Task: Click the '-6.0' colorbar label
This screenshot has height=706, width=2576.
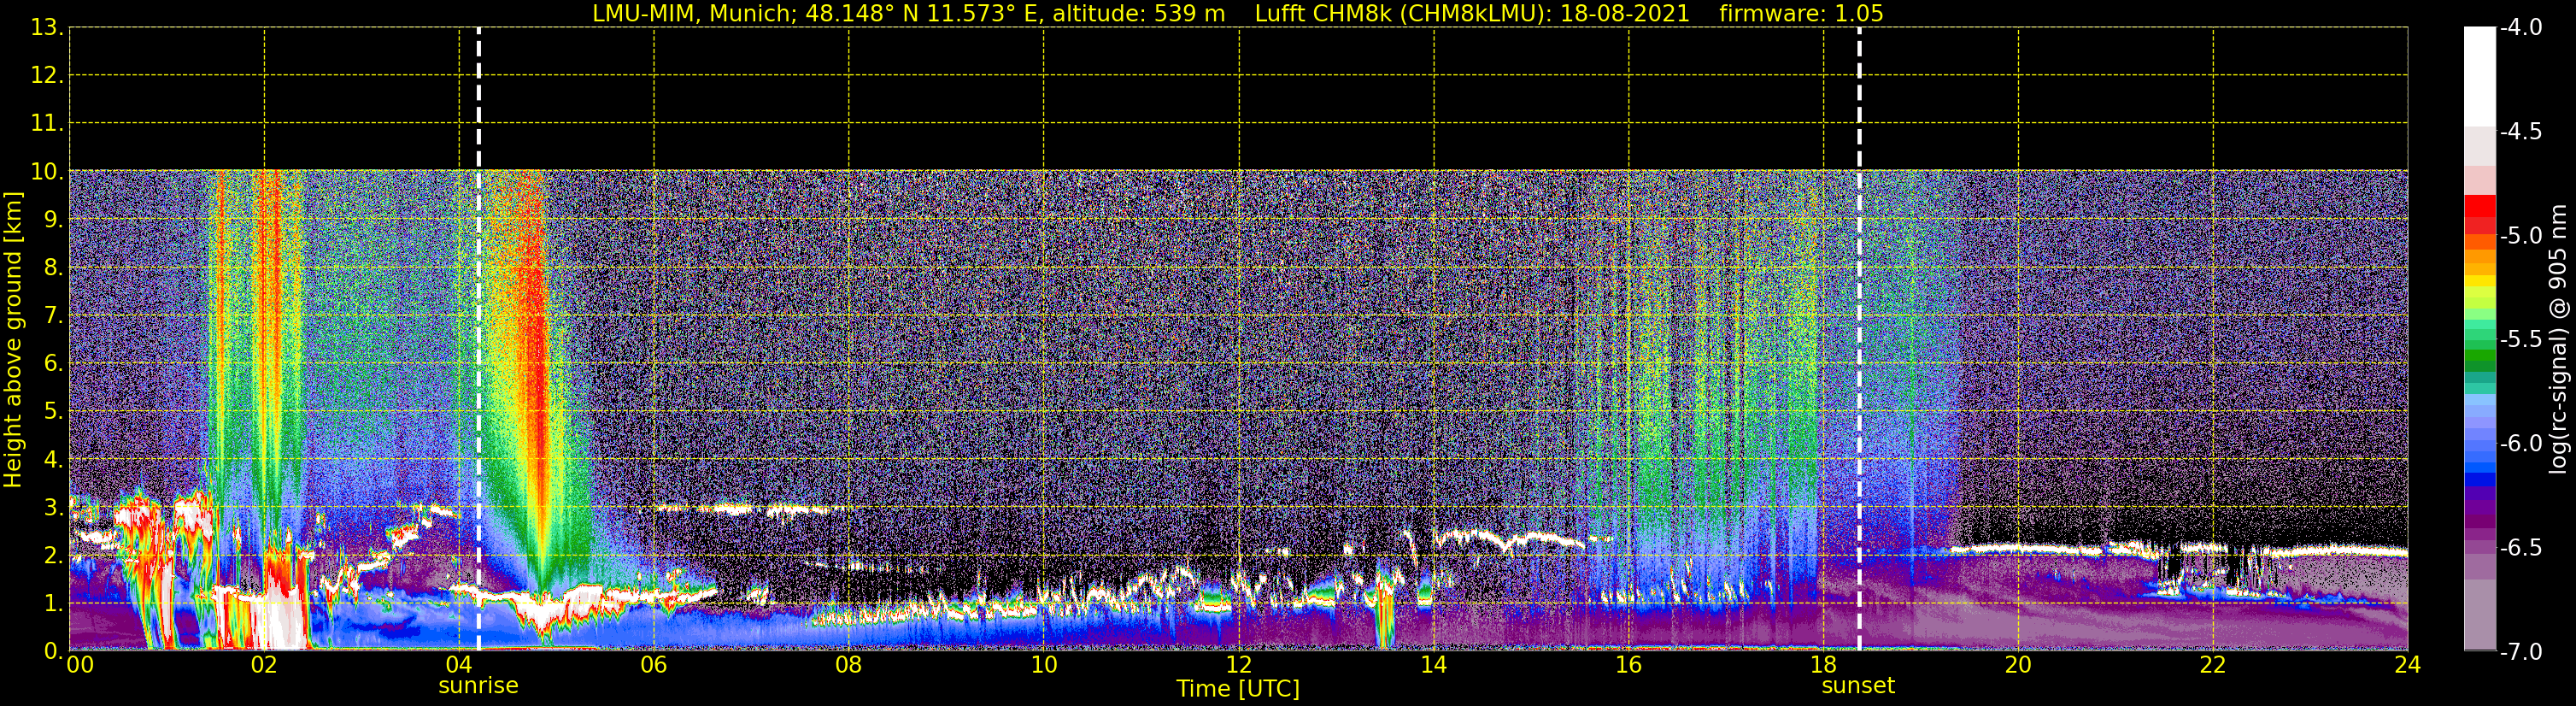Action: pos(2520,444)
